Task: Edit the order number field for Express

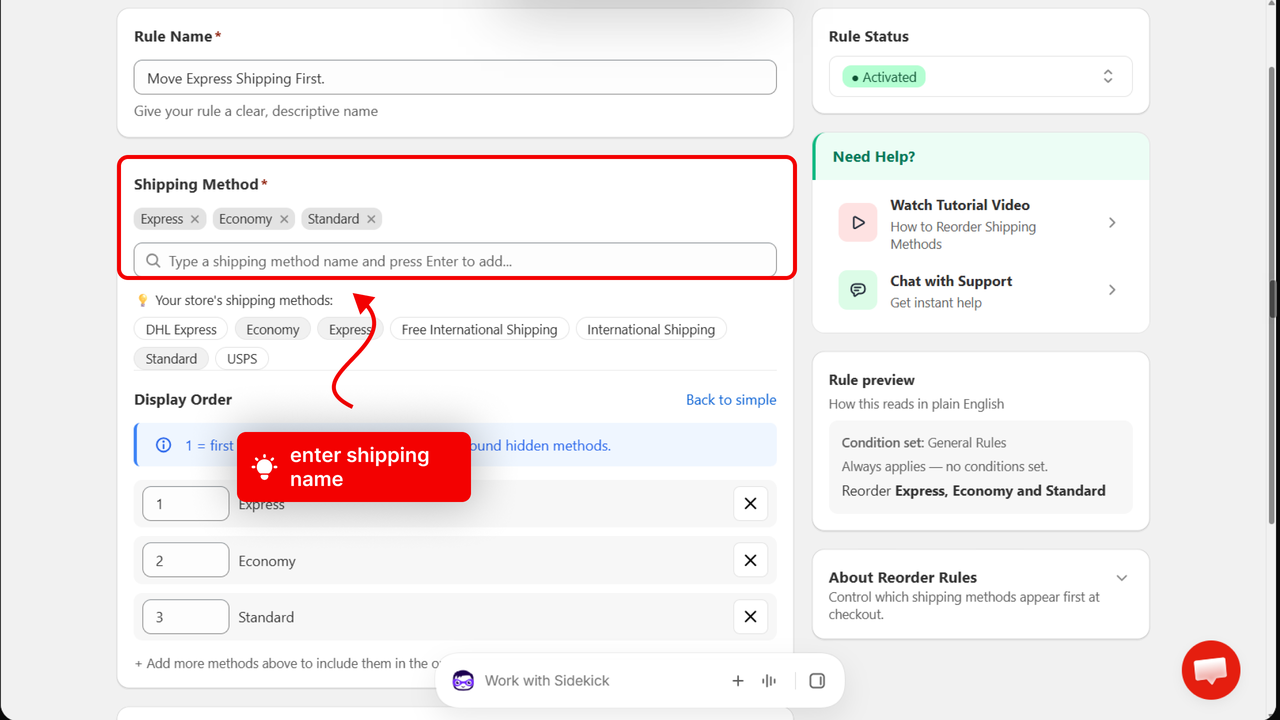Action: (x=186, y=504)
